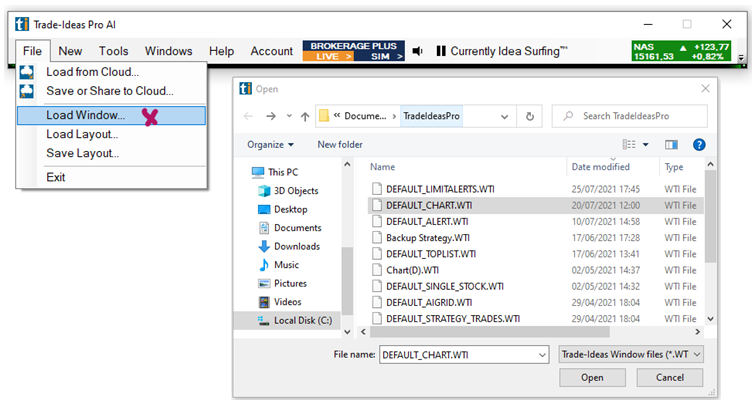This screenshot has width=753, height=405.
Task: Click the Save or Share to Cloud icon
Action: click(27, 91)
